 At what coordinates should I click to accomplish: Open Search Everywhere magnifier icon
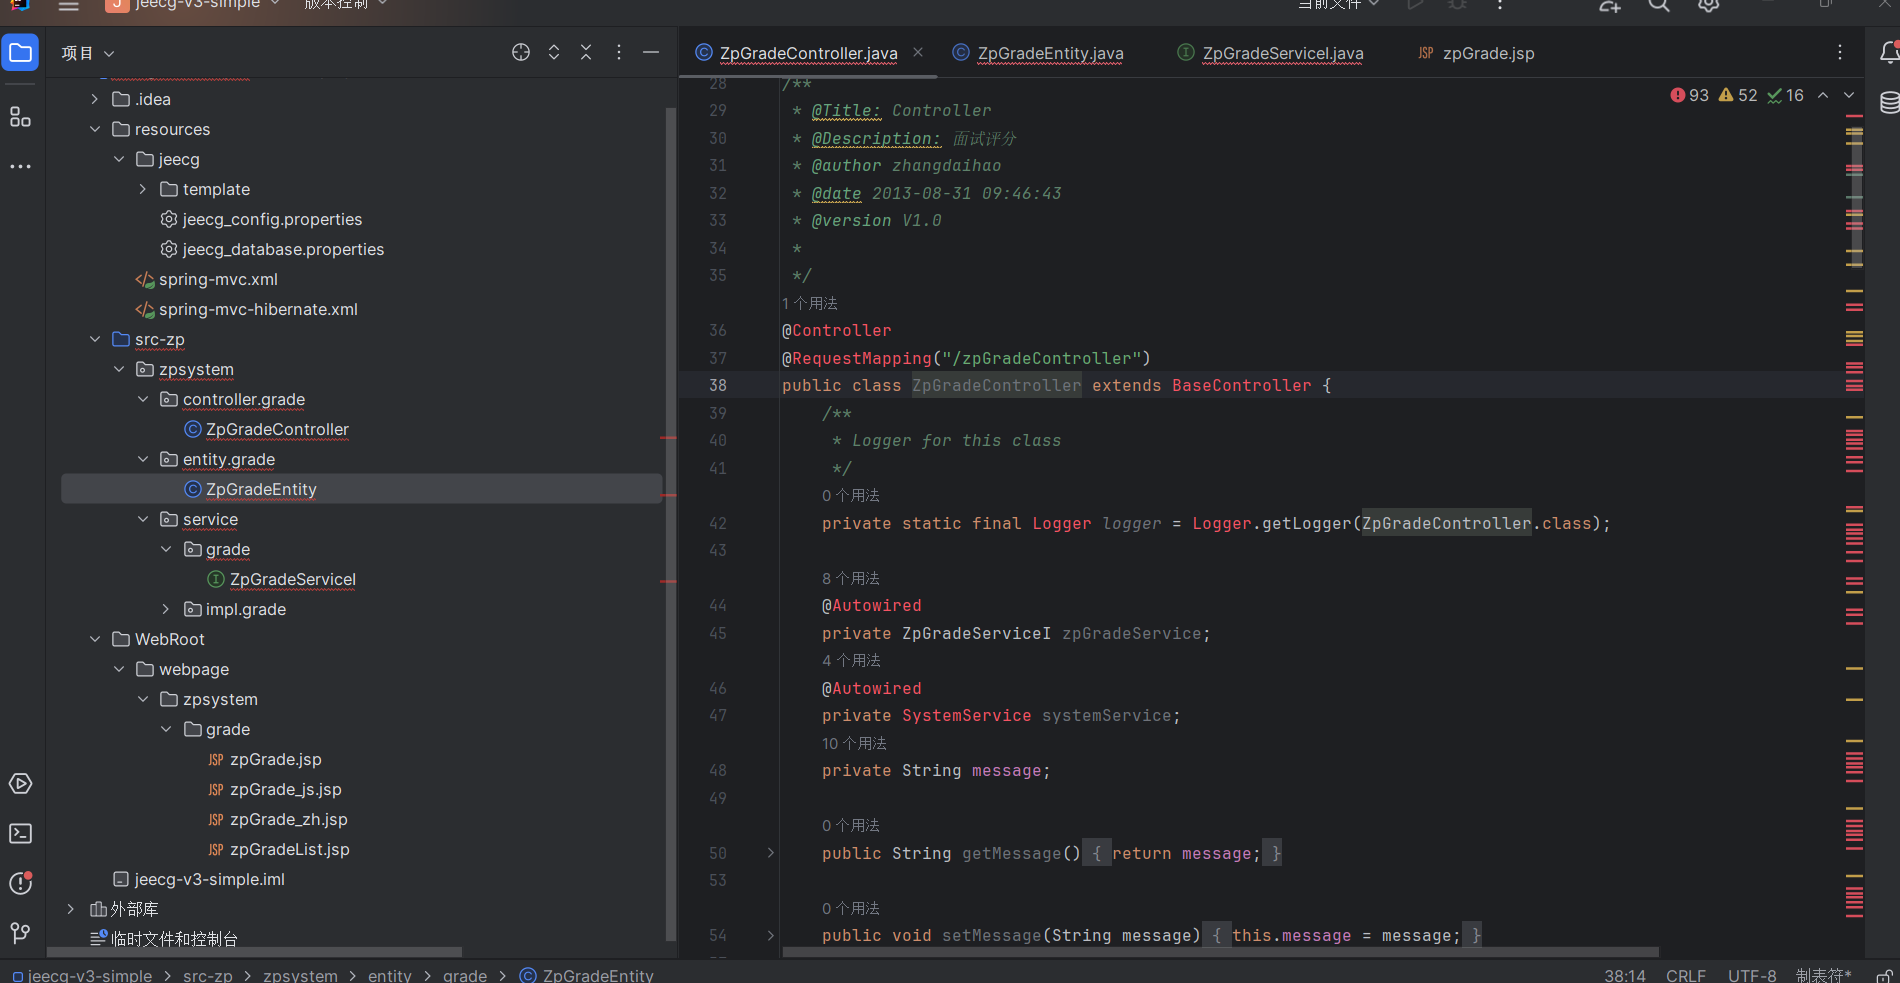tap(1659, 5)
